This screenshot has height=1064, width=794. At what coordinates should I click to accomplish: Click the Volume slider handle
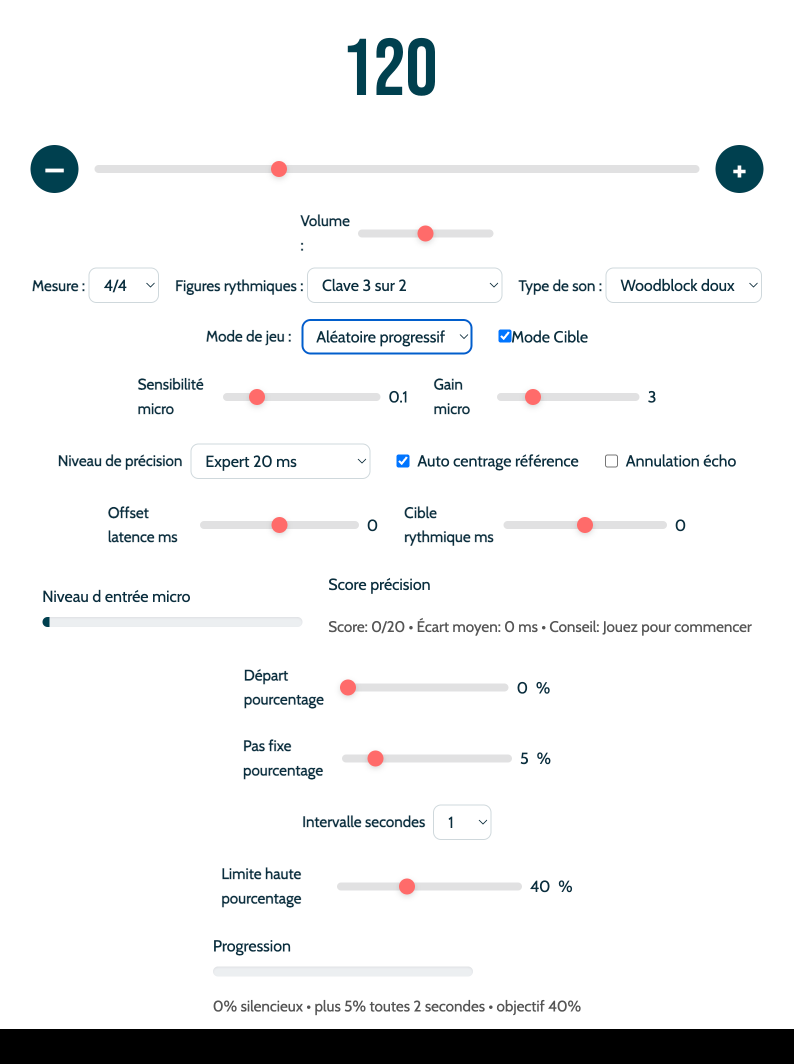(x=425, y=233)
